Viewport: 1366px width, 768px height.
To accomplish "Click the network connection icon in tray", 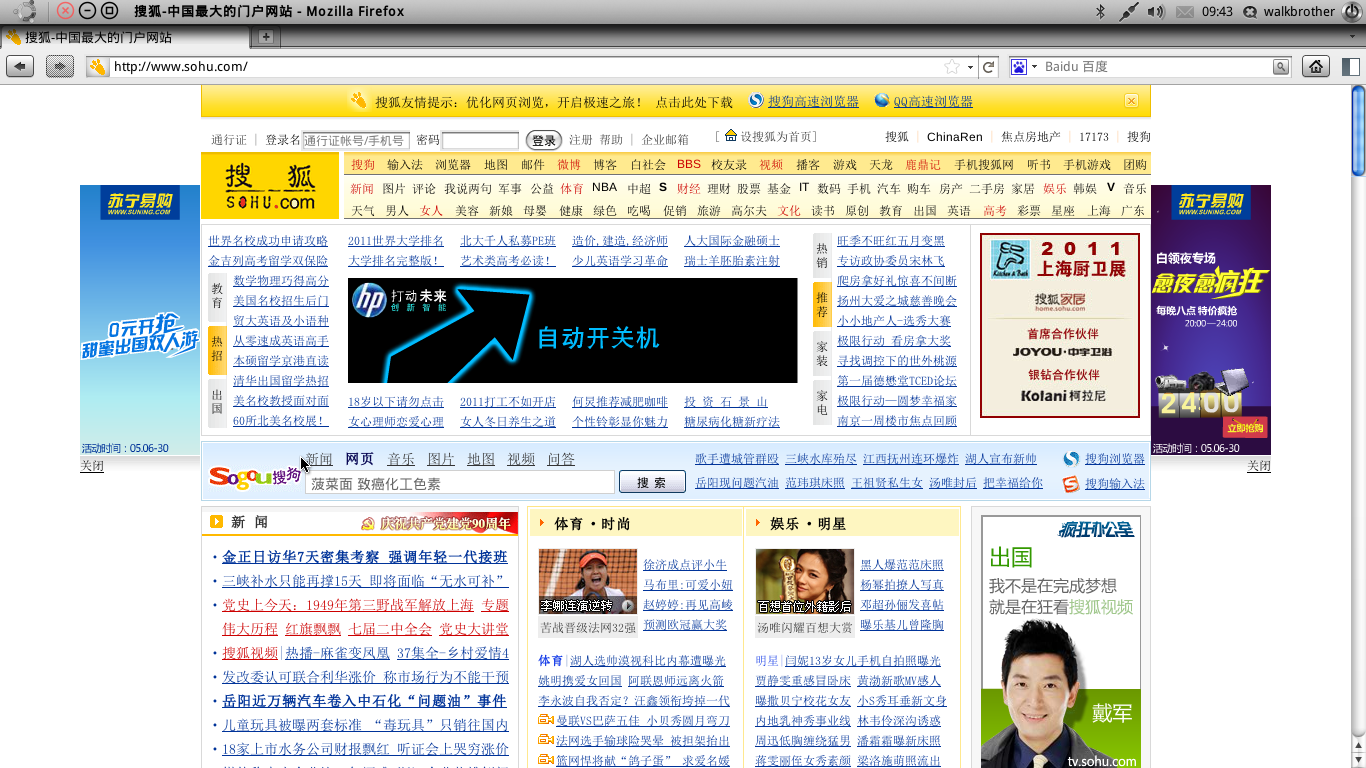I will pos(1128,11).
